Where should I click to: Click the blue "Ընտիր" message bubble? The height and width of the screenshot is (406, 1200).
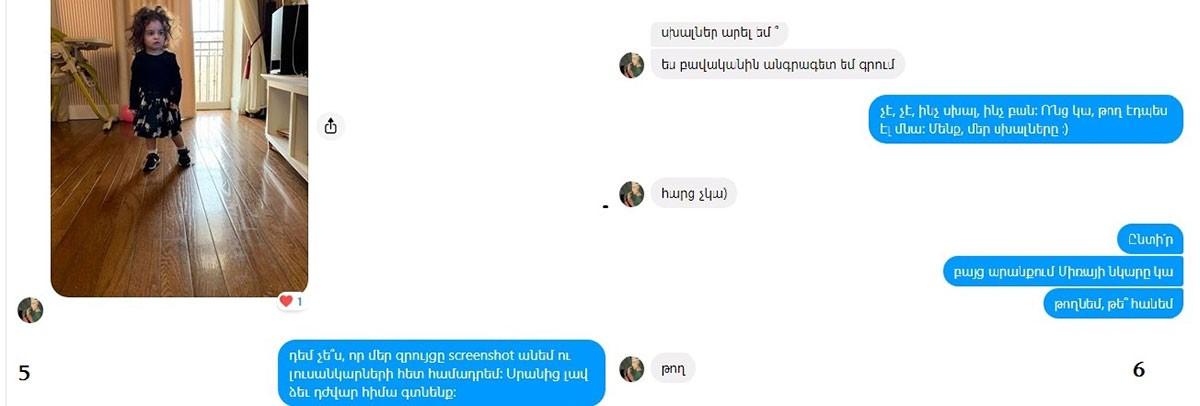pyautogui.click(x=1151, y=239)
